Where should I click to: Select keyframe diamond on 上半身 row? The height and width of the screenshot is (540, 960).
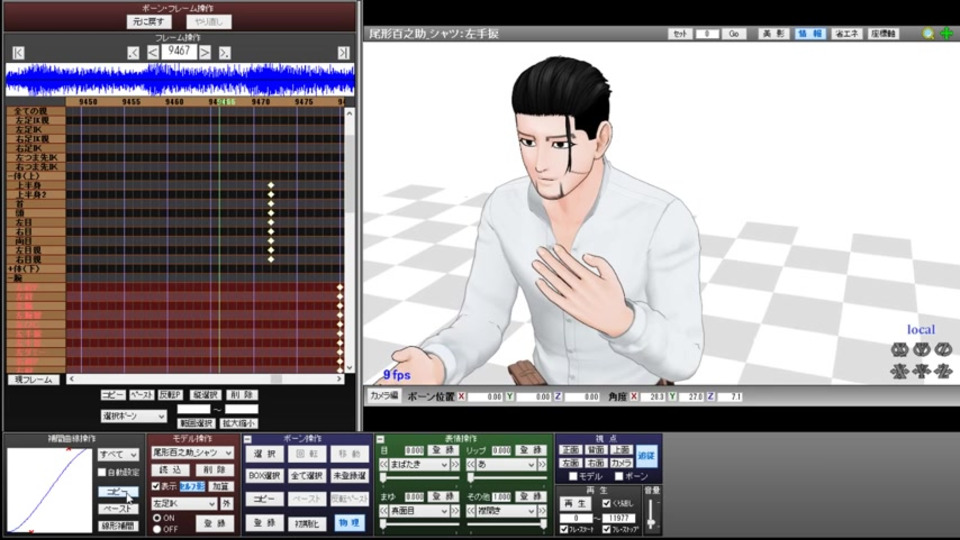point(271,185)
